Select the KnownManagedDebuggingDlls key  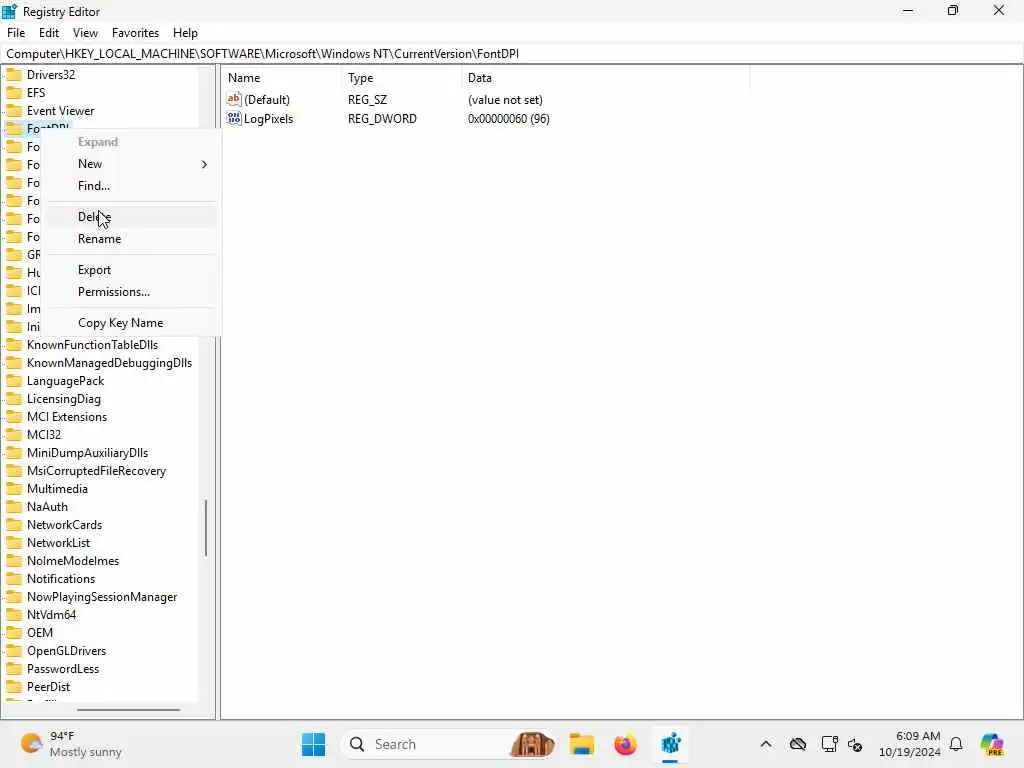[109, 363]
